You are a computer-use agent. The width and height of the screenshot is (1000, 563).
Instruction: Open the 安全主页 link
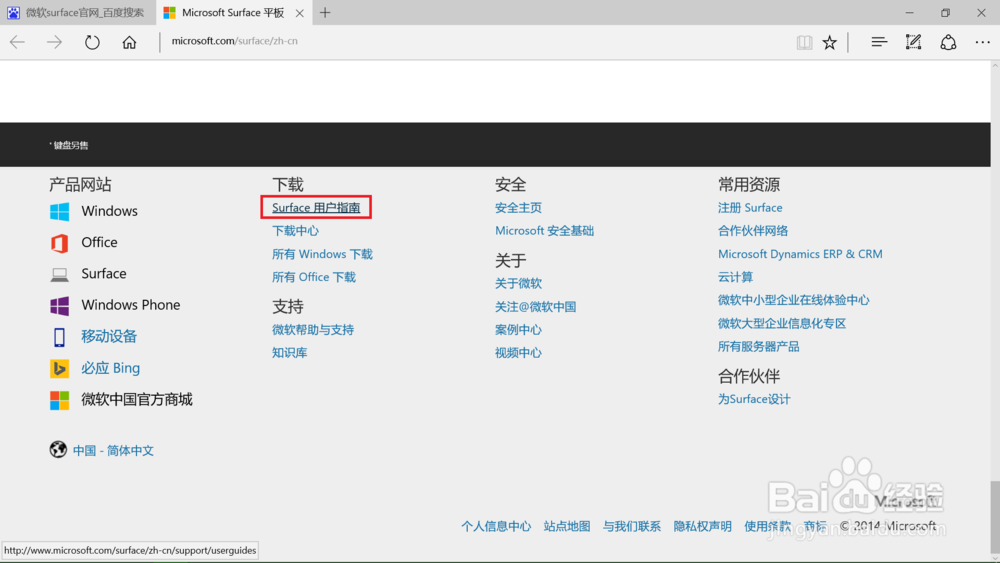point(518,208)
